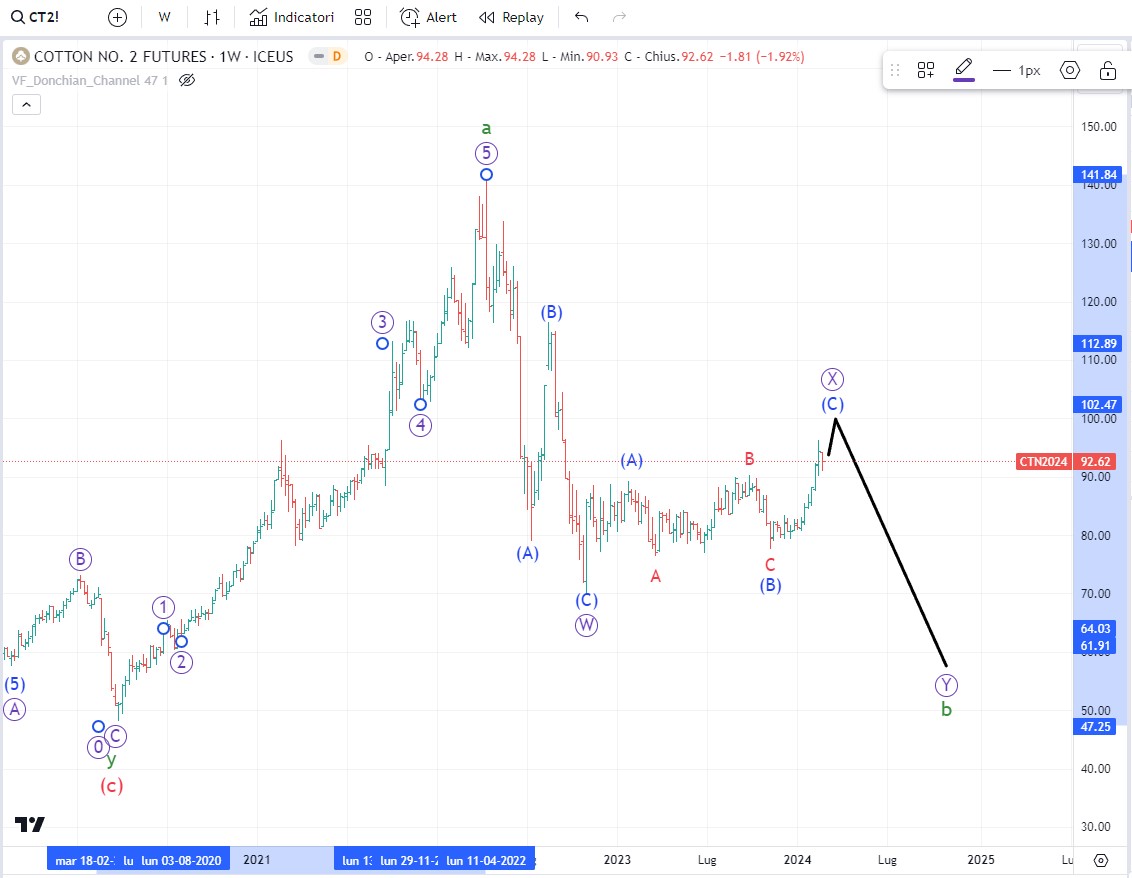Click the 141.84 price axis label
The height and width of the screenshot is (878, 1132).
click(1099, 175)
